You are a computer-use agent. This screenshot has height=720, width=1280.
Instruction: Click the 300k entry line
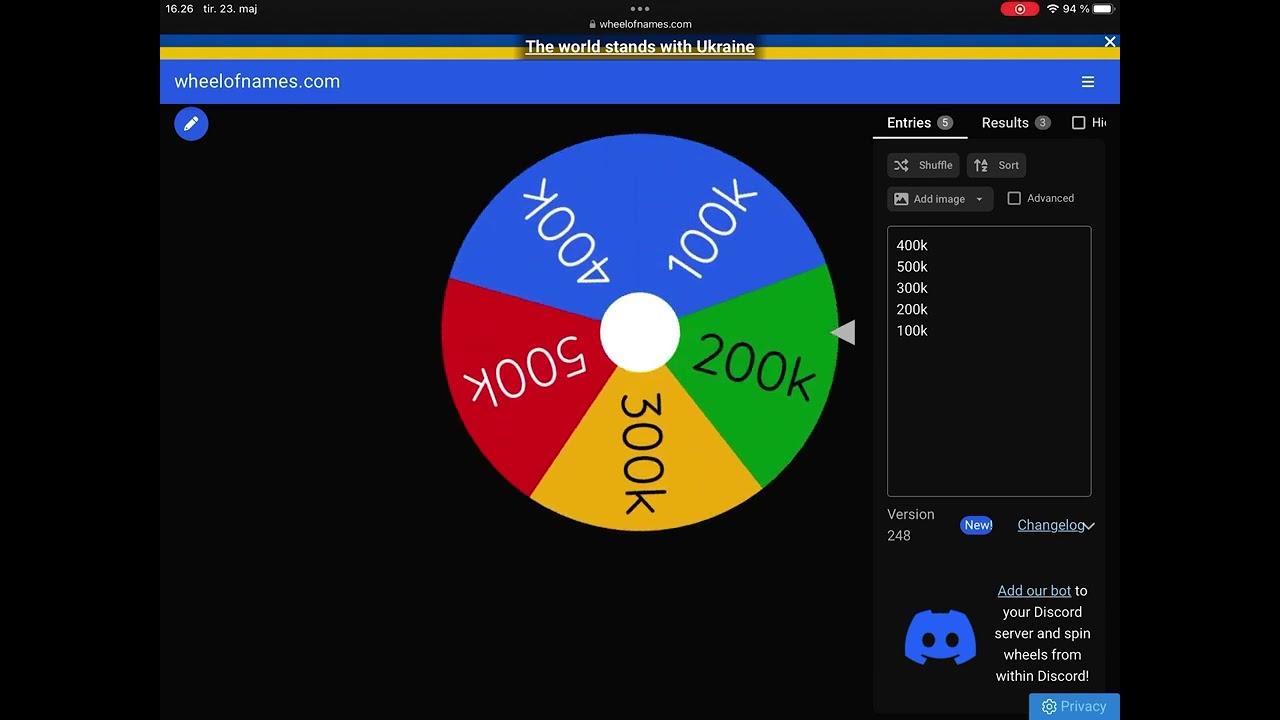[912, 288]
